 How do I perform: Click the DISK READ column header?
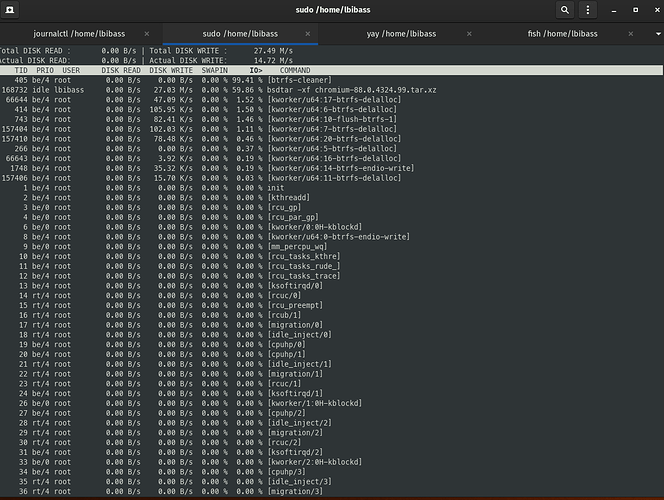click(x=121, y=70)
